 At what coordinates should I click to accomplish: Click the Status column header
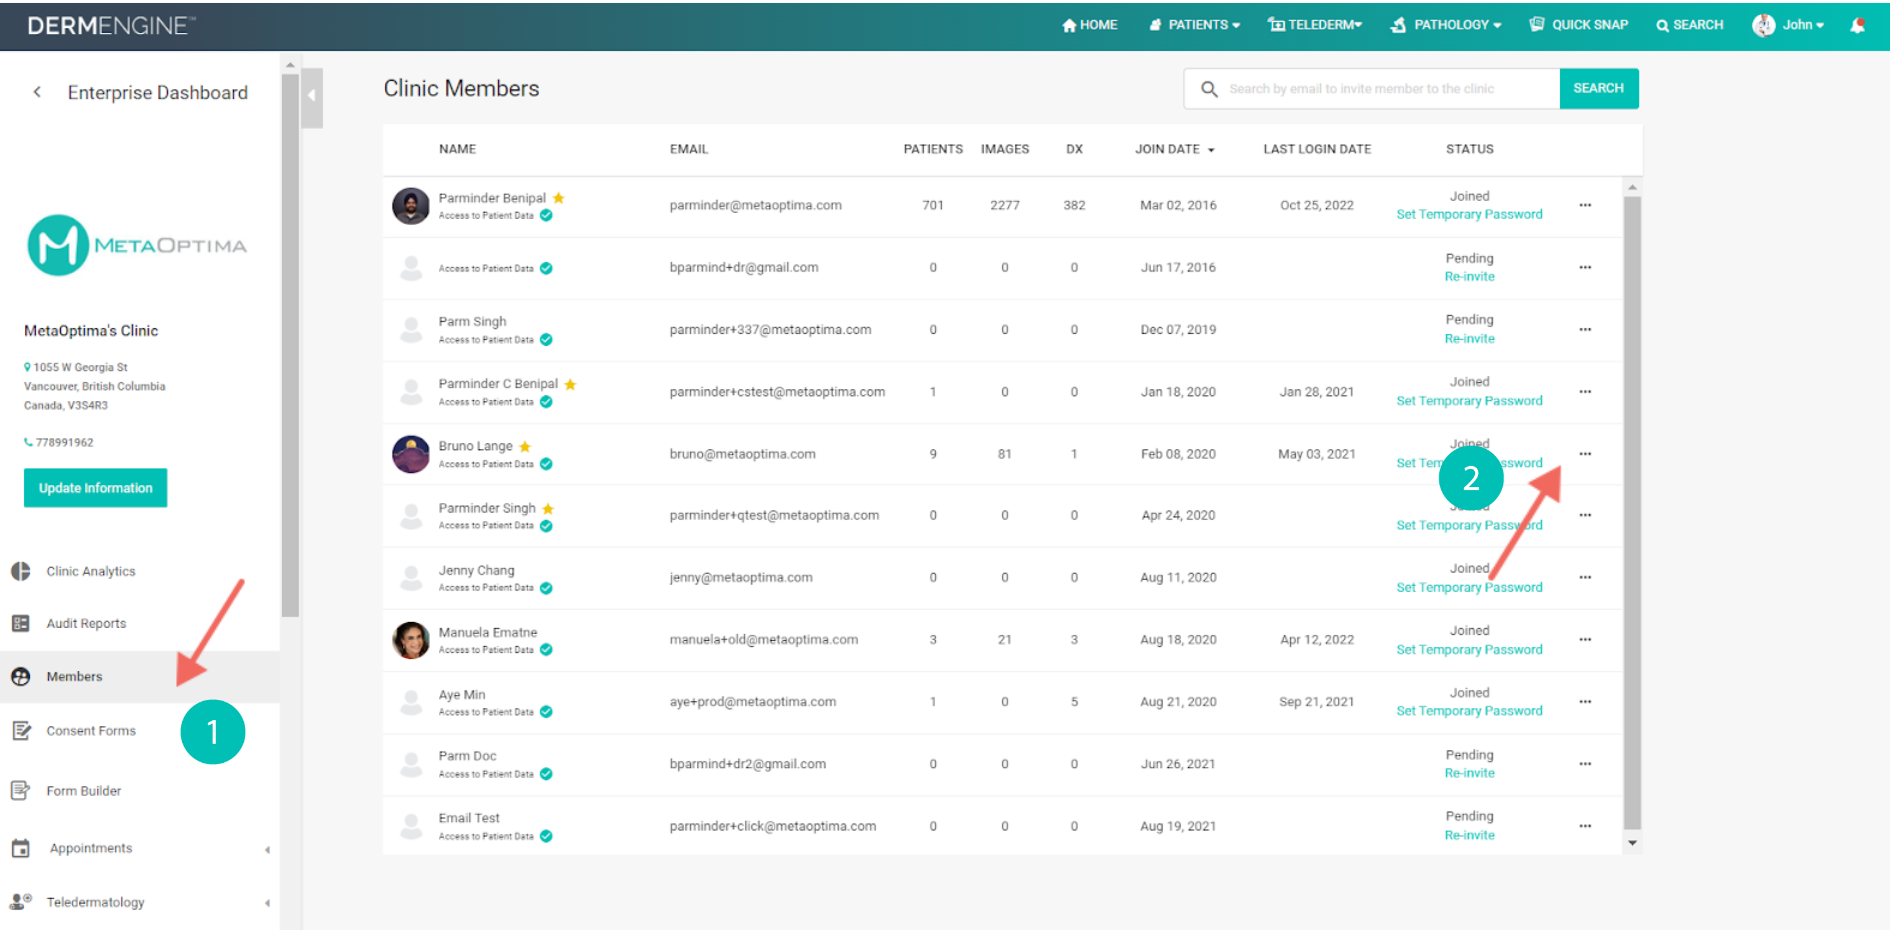[x=1469, y=149]
